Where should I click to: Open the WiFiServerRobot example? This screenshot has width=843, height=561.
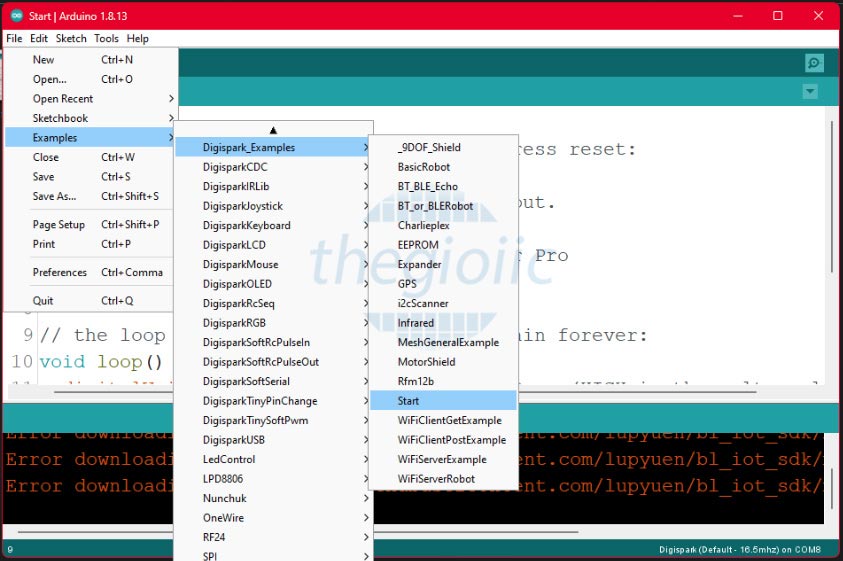coord(444,478)
